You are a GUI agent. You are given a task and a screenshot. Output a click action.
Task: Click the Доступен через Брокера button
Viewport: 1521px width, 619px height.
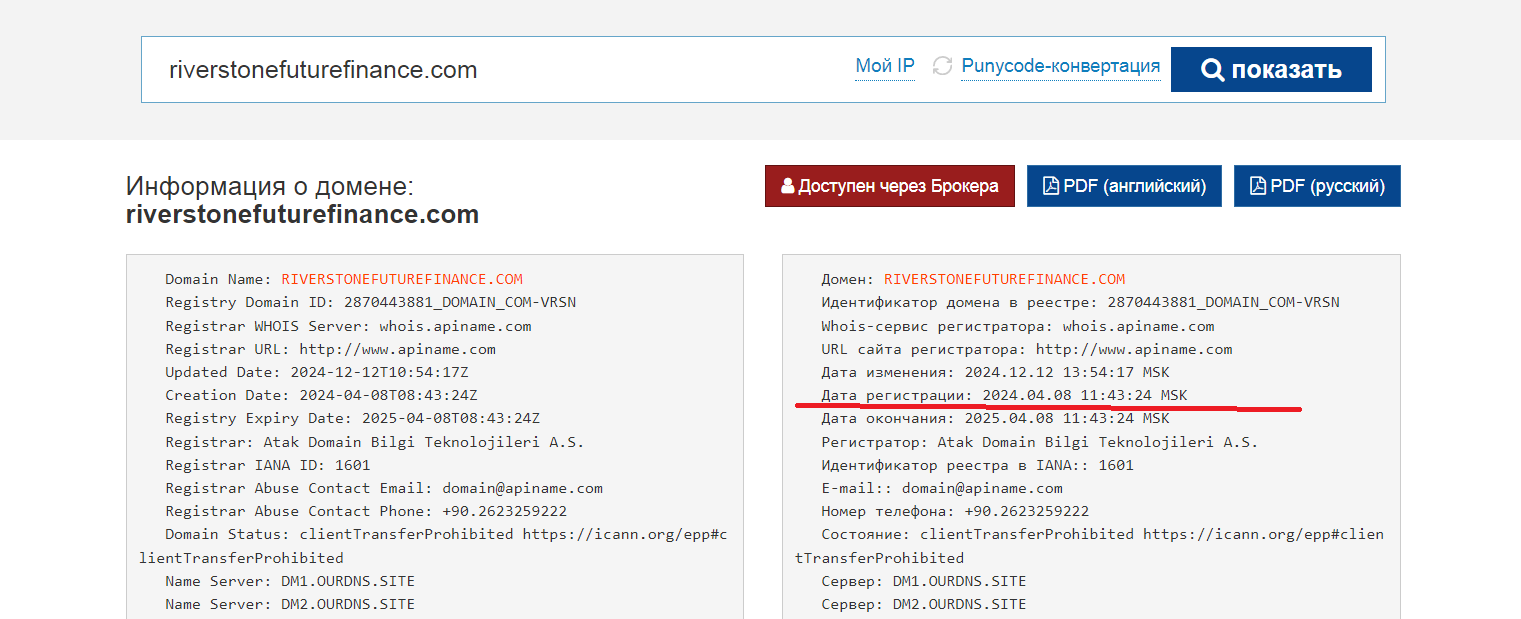(x=890, y=186)
